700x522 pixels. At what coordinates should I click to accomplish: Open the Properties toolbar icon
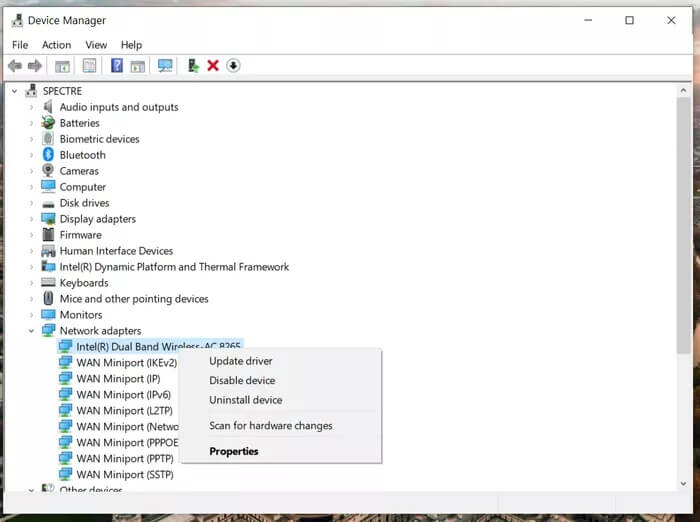click(89, 66)
